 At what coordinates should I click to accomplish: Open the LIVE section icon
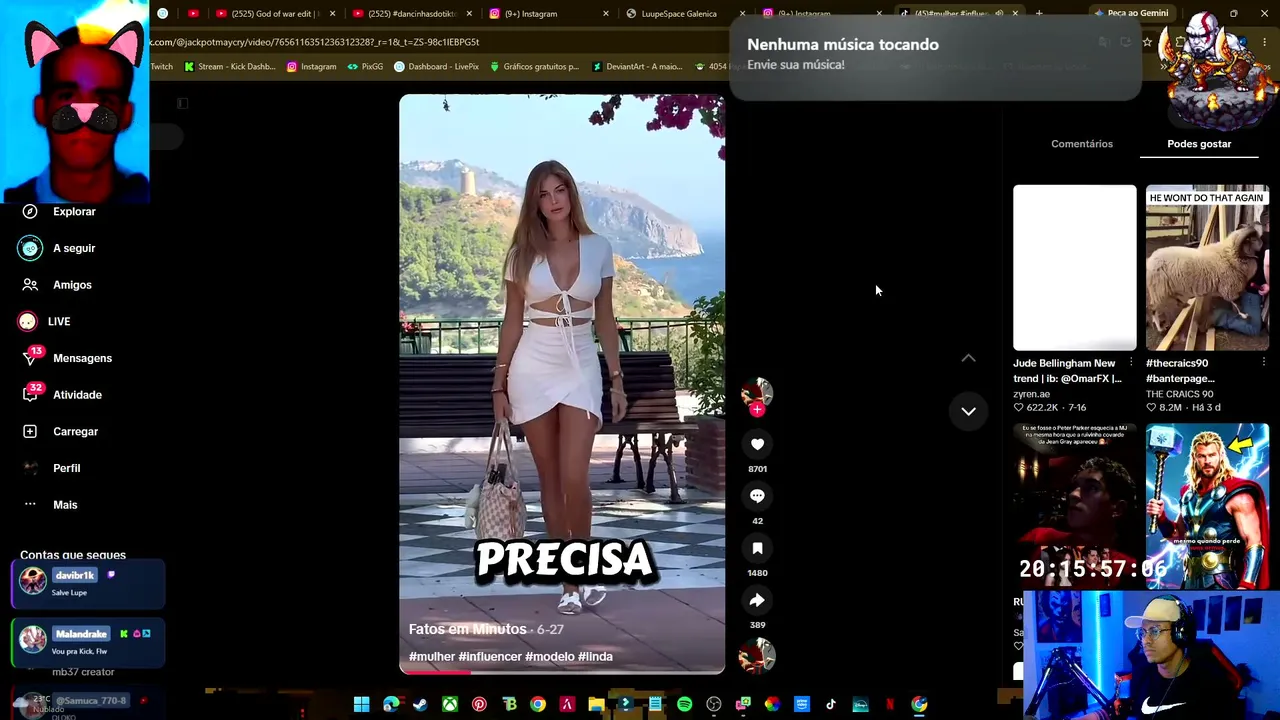(x=28, y=321)
